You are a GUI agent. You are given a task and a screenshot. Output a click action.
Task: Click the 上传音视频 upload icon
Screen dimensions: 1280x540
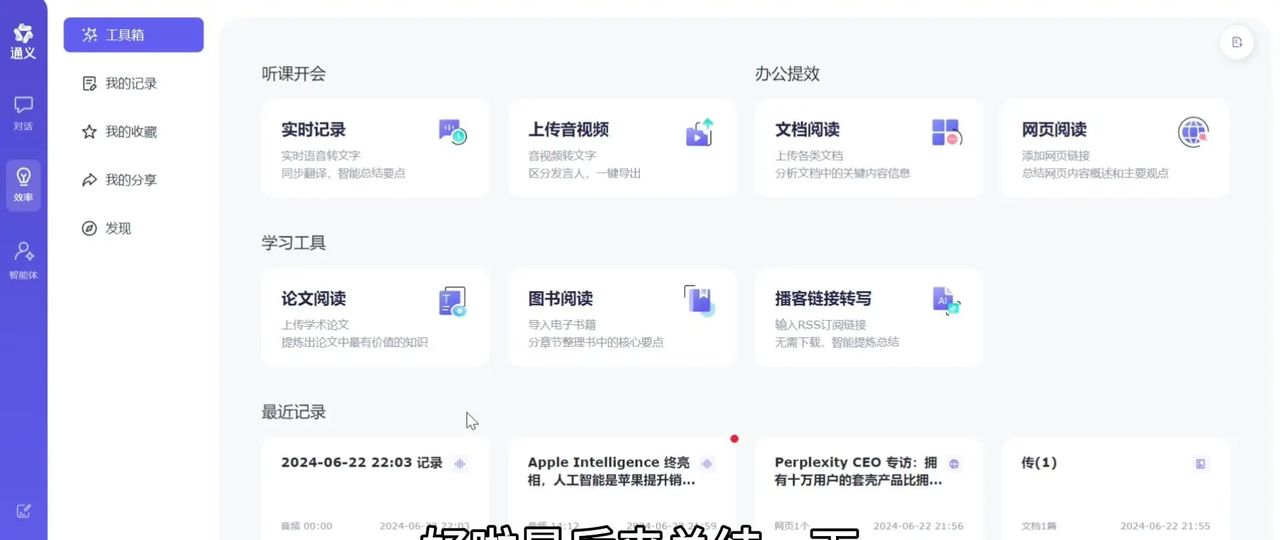[699, 132]
